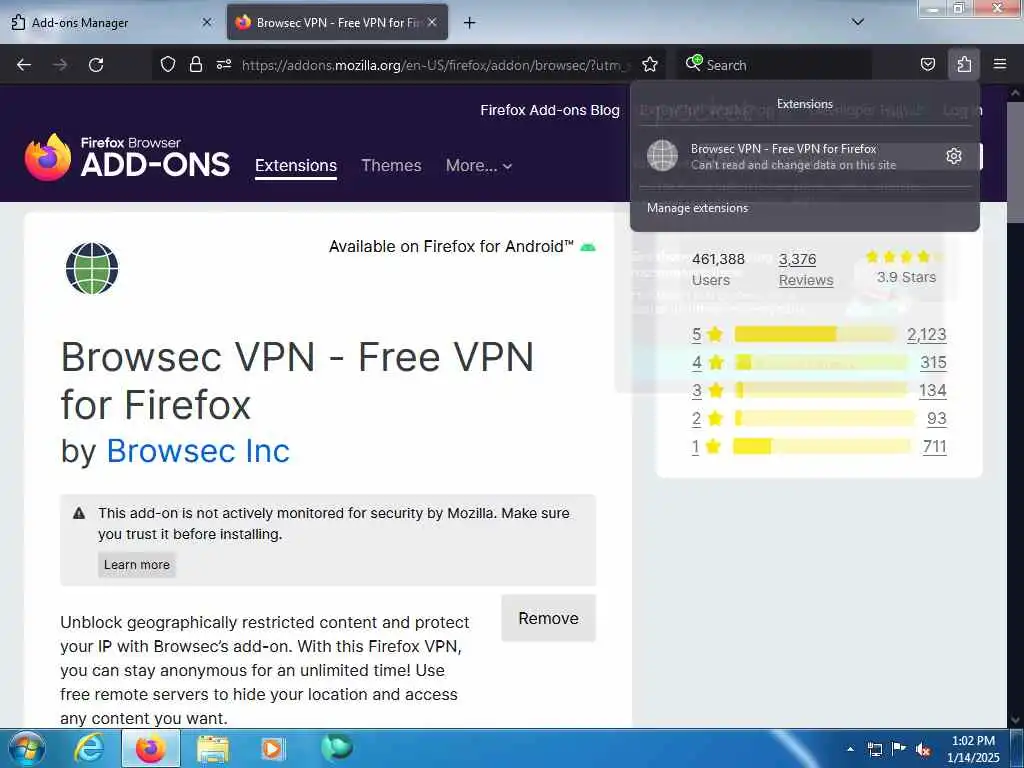
Task: Open Browsec extension settings gear
Action: pos(953,156)
